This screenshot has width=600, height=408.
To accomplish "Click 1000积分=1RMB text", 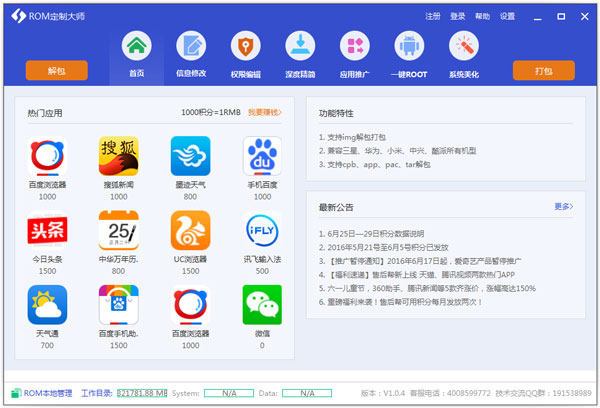I will 211,112.
